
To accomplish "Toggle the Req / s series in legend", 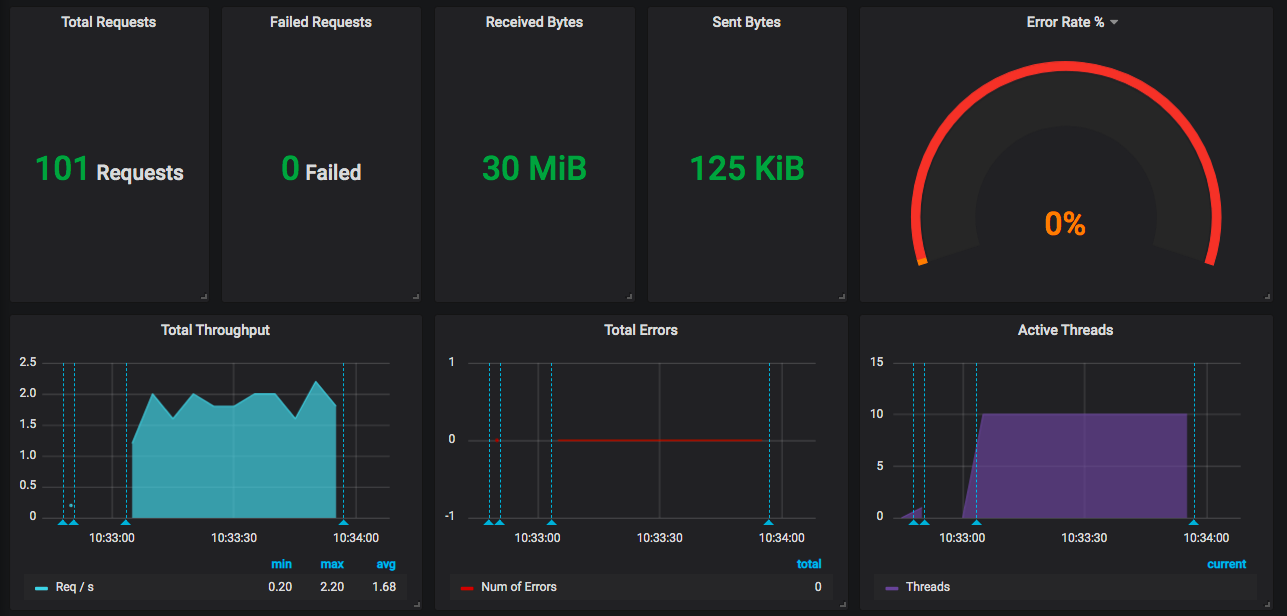I will coord(75,587).
